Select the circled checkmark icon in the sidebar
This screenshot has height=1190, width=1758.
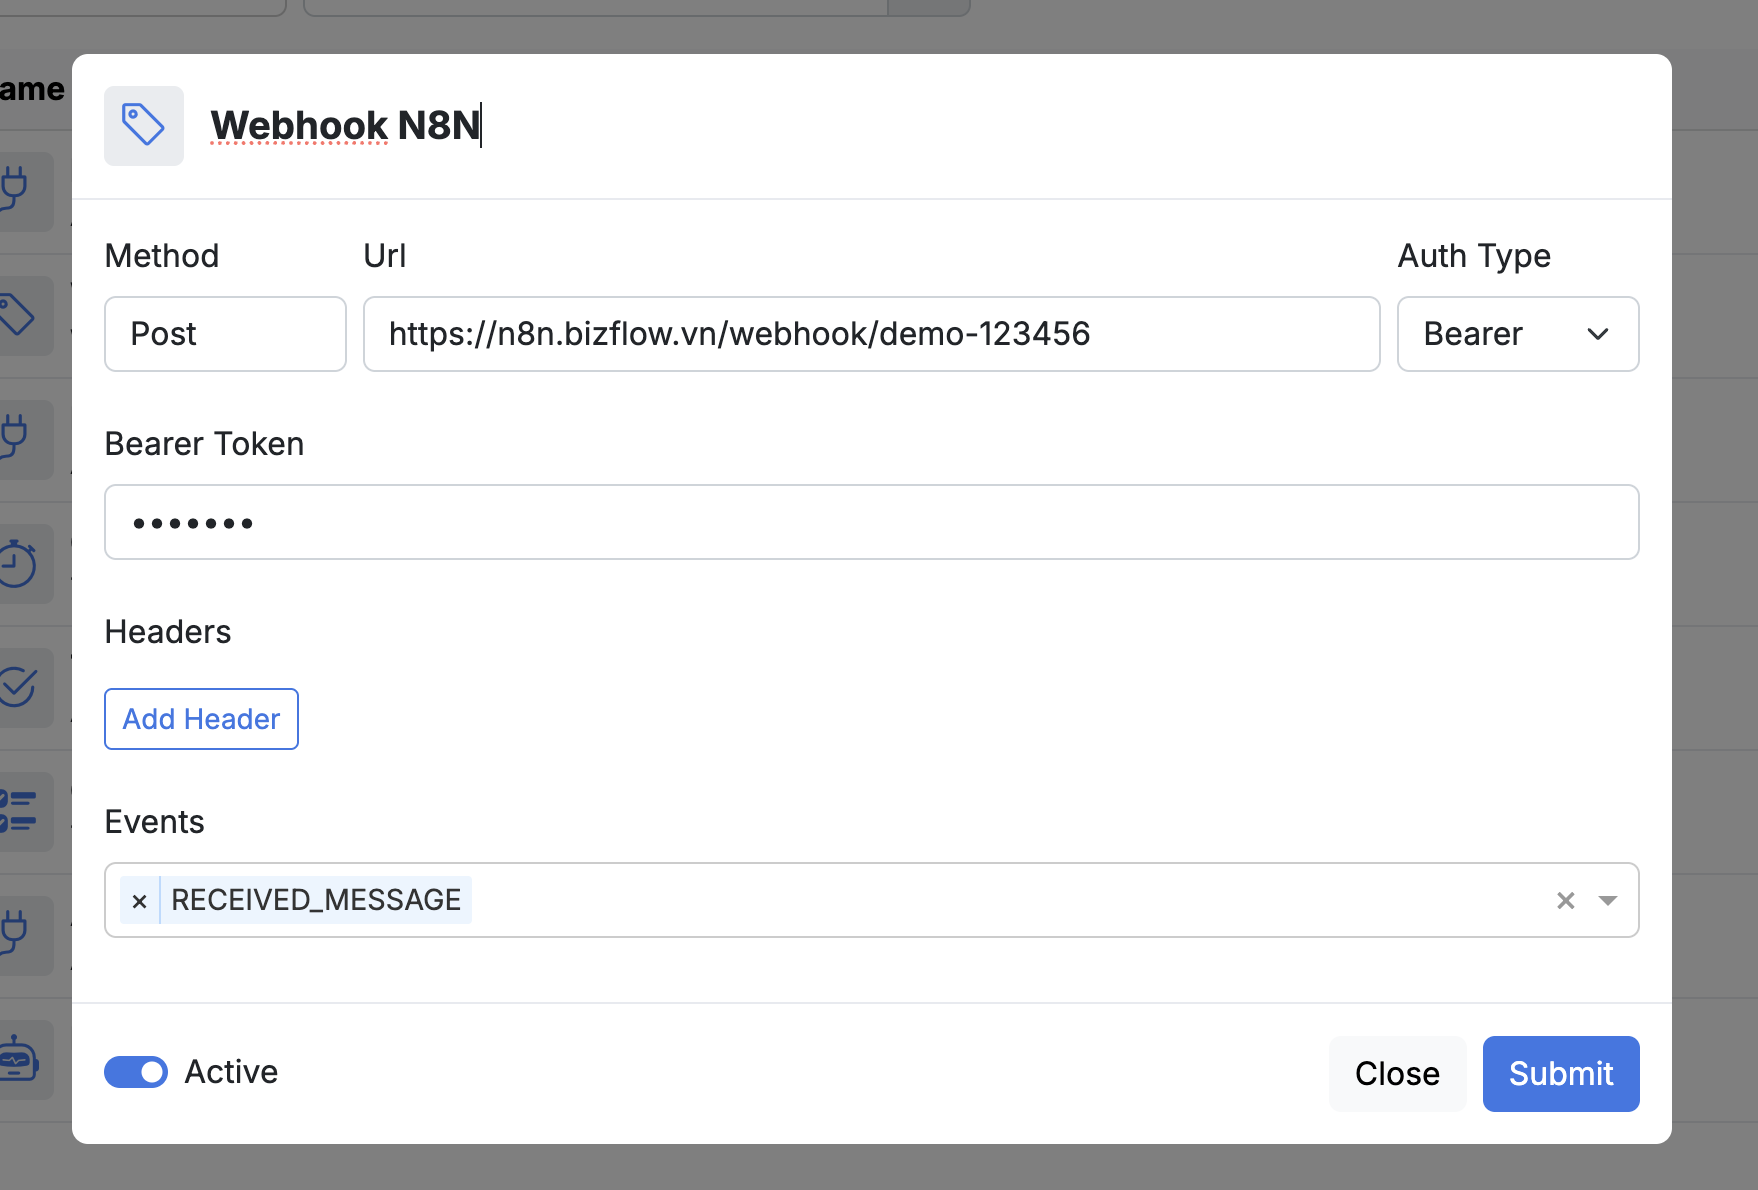18,688
